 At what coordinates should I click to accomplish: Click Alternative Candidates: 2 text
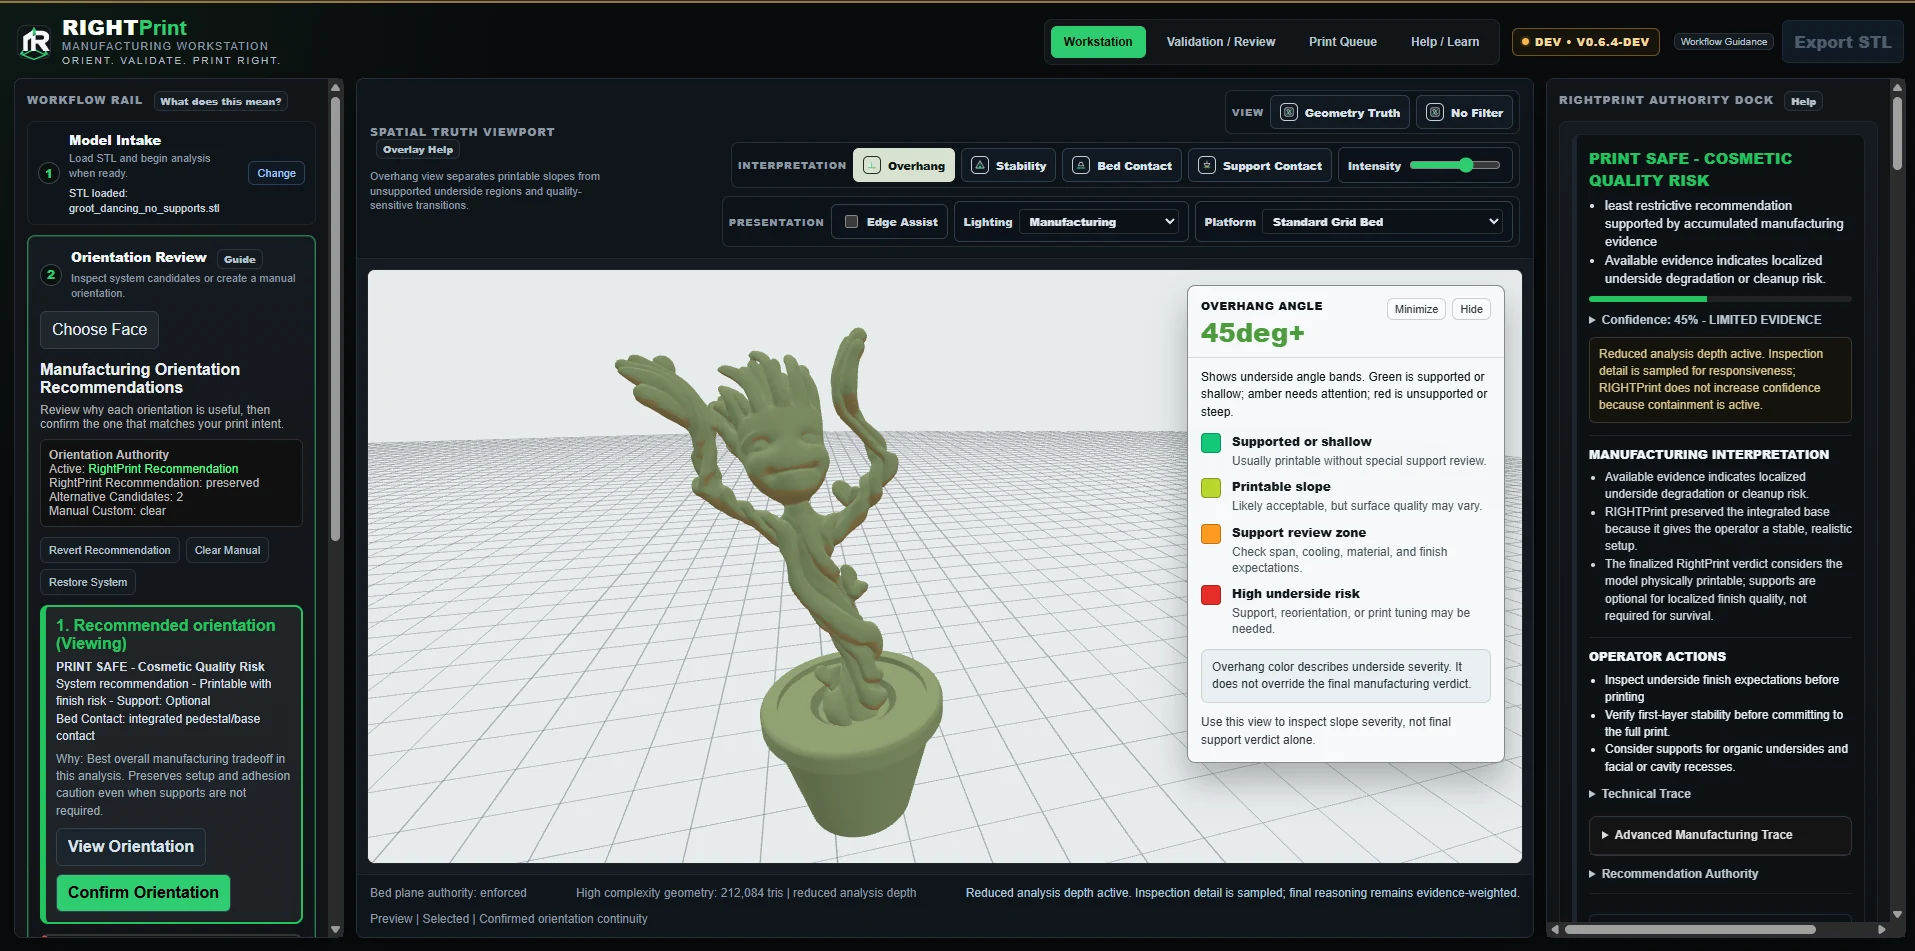116,497
